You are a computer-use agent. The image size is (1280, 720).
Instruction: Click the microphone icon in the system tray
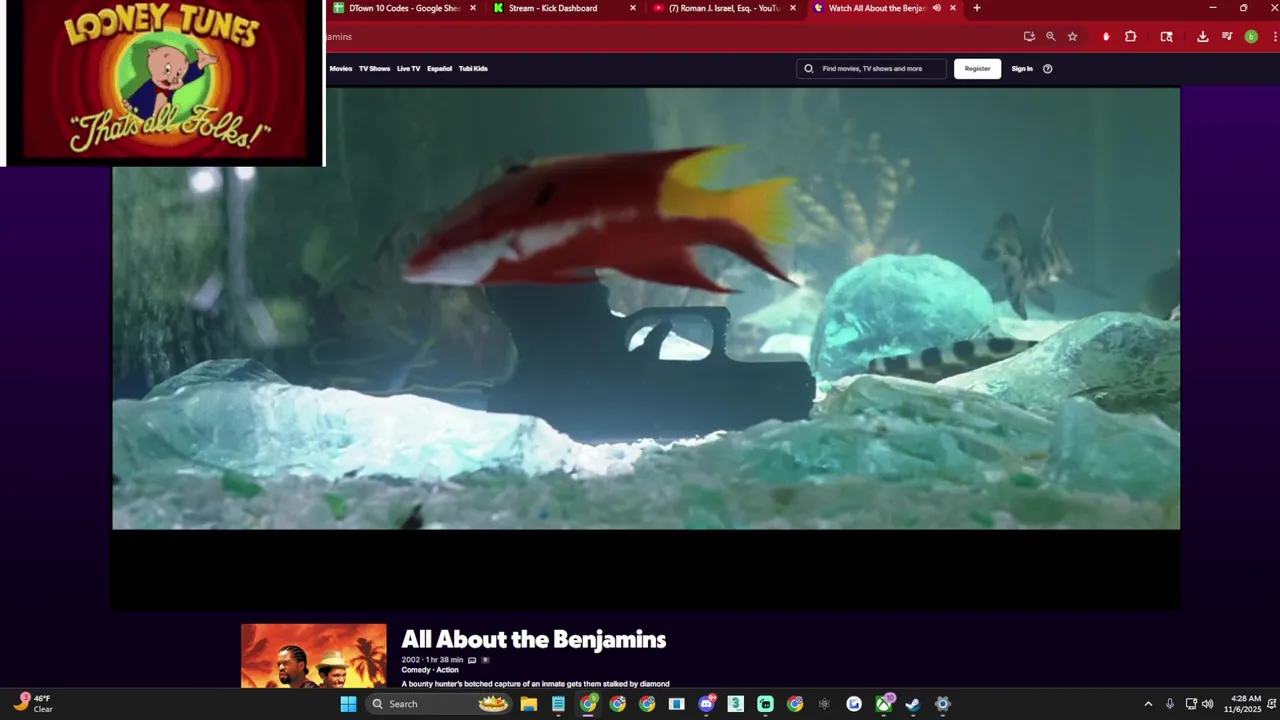coord(1169,704)
